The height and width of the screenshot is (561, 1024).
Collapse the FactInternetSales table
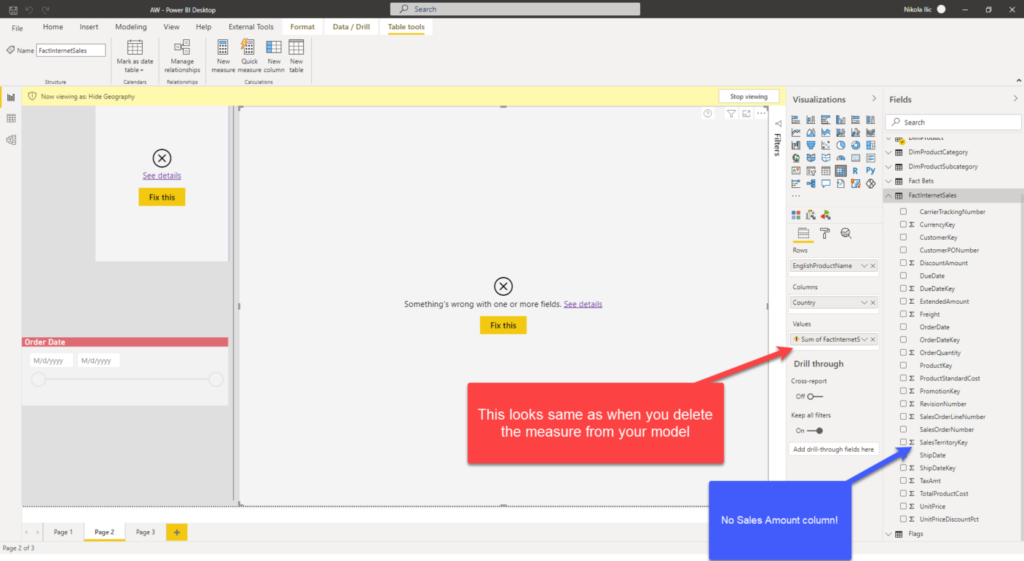point(889,195)
